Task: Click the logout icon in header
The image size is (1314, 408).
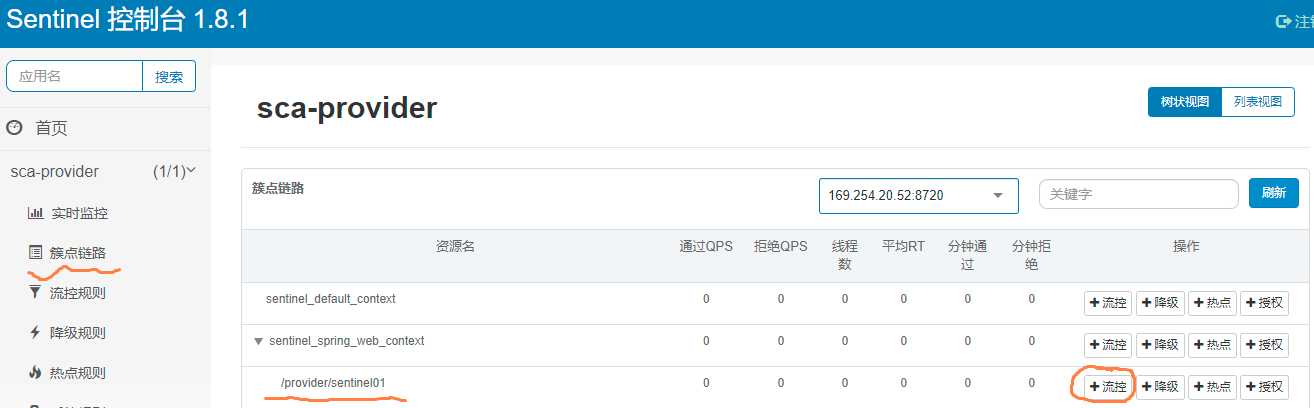Action: point(1282,21)
